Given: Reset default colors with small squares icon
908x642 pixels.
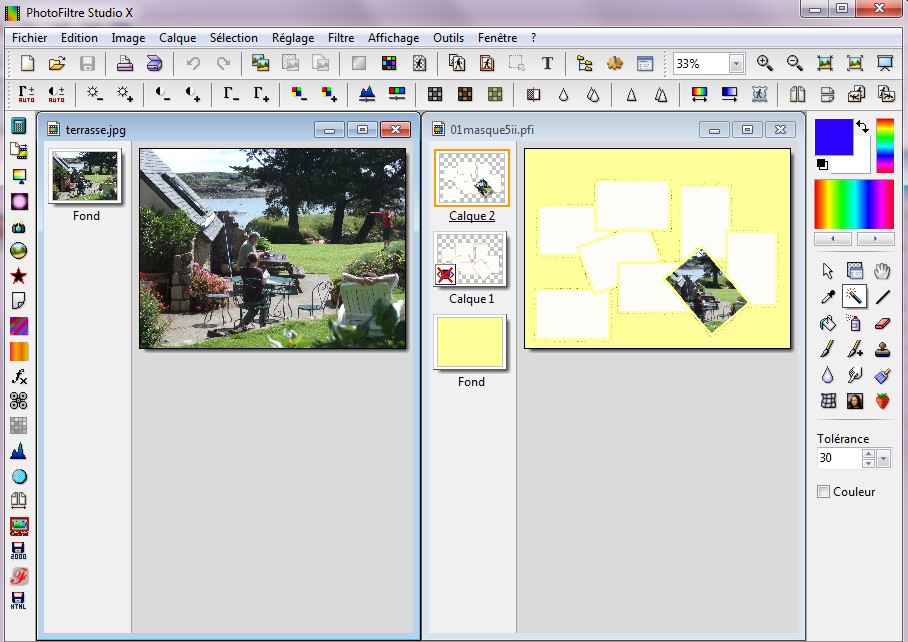Looking at the screenshot, I should (822, 164).
